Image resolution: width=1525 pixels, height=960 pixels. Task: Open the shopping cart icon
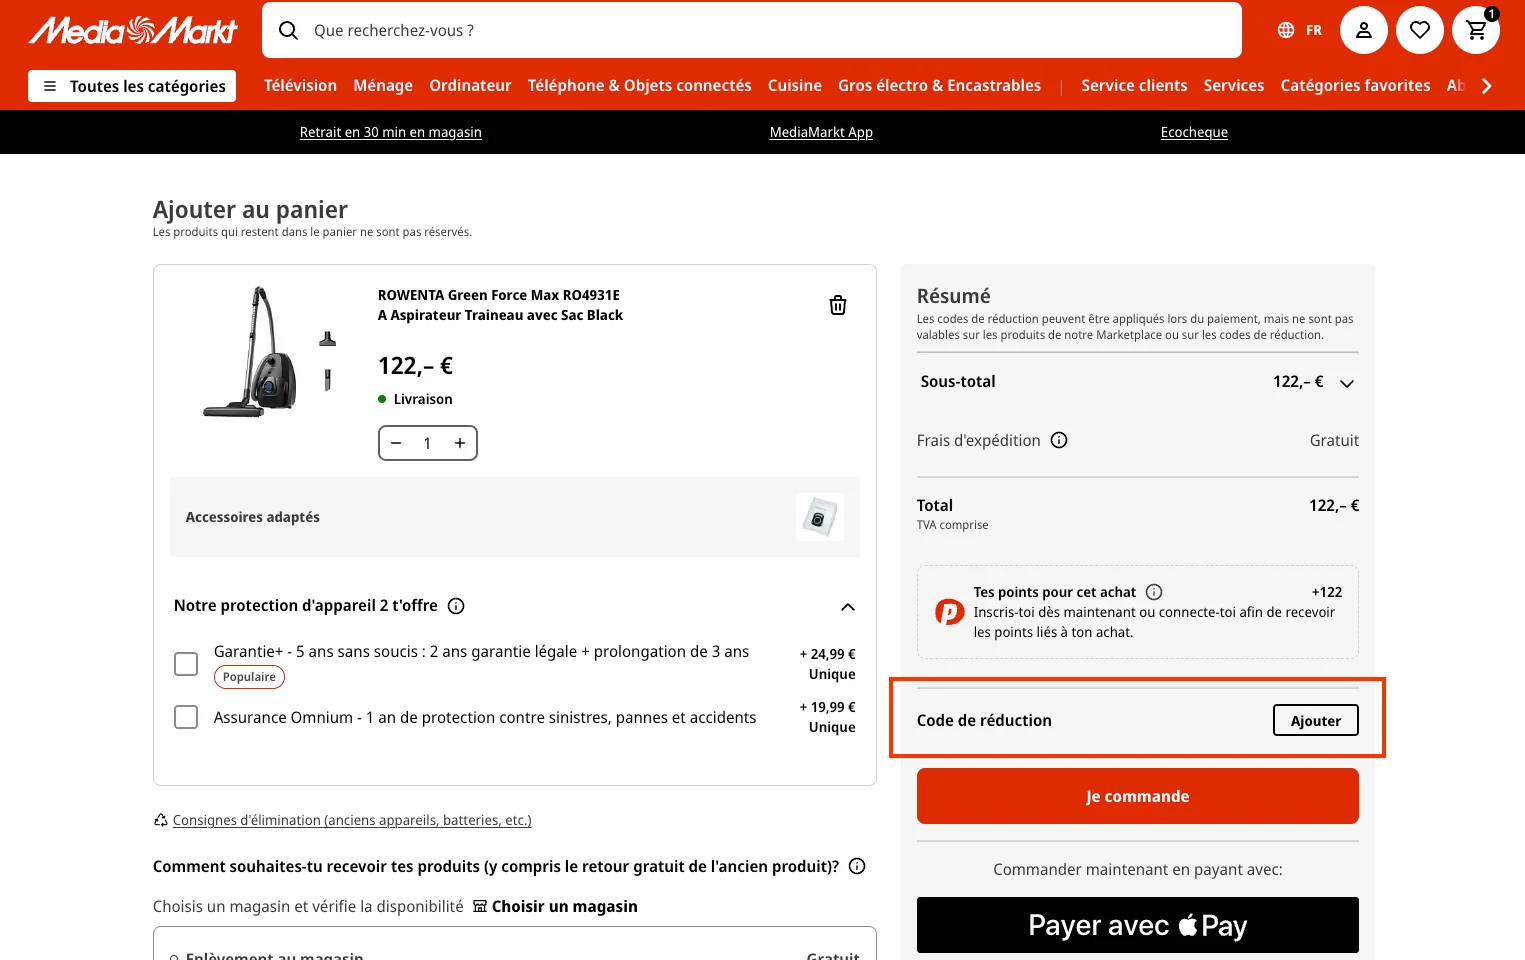(1476, 30)
